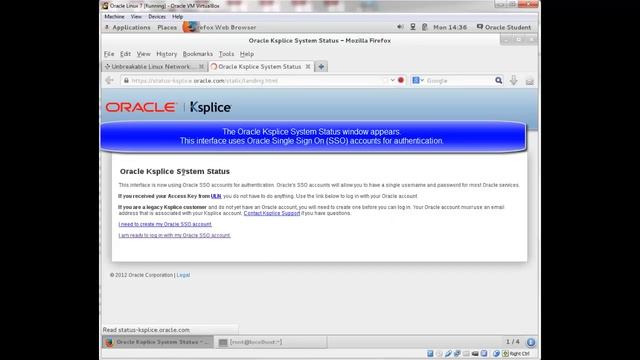The image size is (640, 360).
Task: Click Contact Ksplice Support link
Action: tap(272, 213)
